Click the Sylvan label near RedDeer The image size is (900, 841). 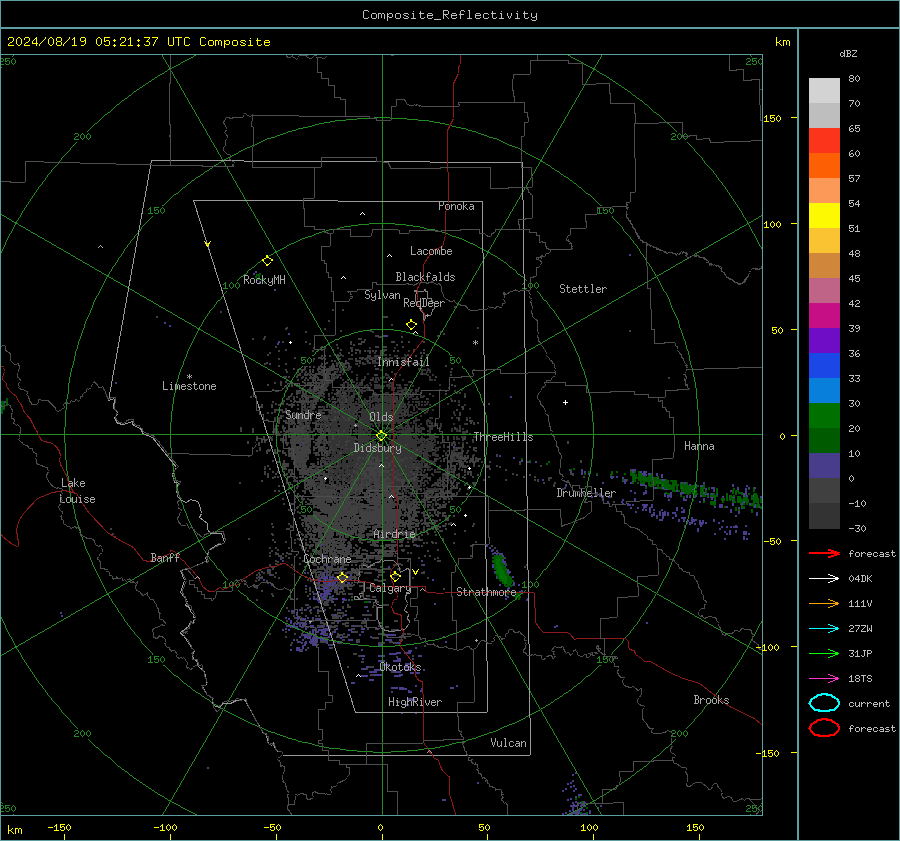pos(382,295)
